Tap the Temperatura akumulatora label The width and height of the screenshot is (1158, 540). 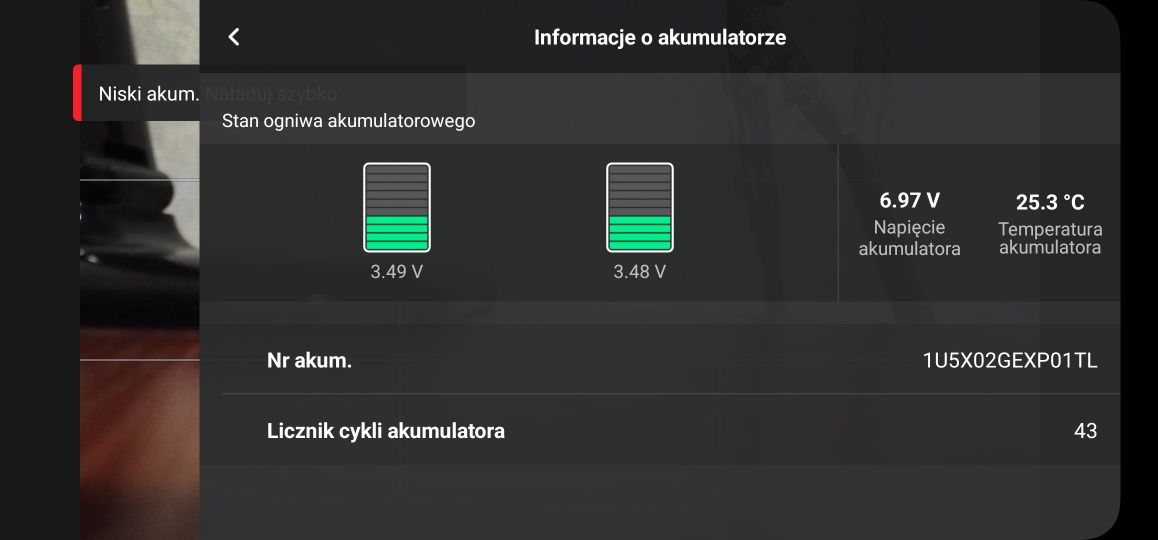coord(1050,239)
